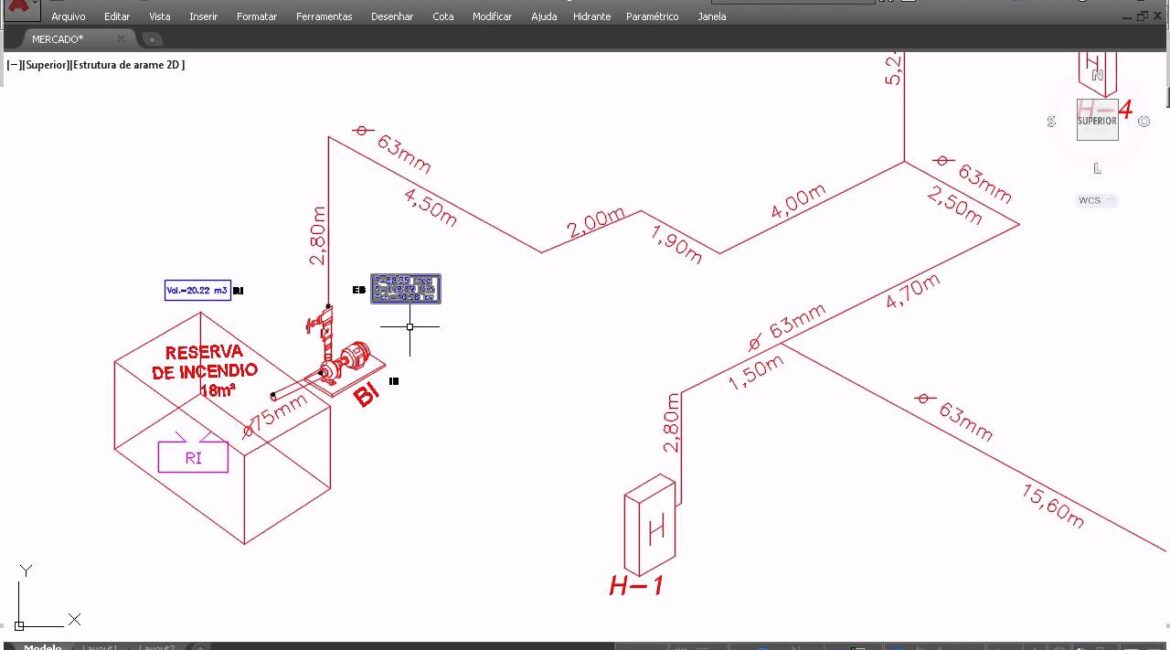Open the Desenhar menu
Image resolution: width=1170 pixels, height=650 pixels.
[392, 17]
